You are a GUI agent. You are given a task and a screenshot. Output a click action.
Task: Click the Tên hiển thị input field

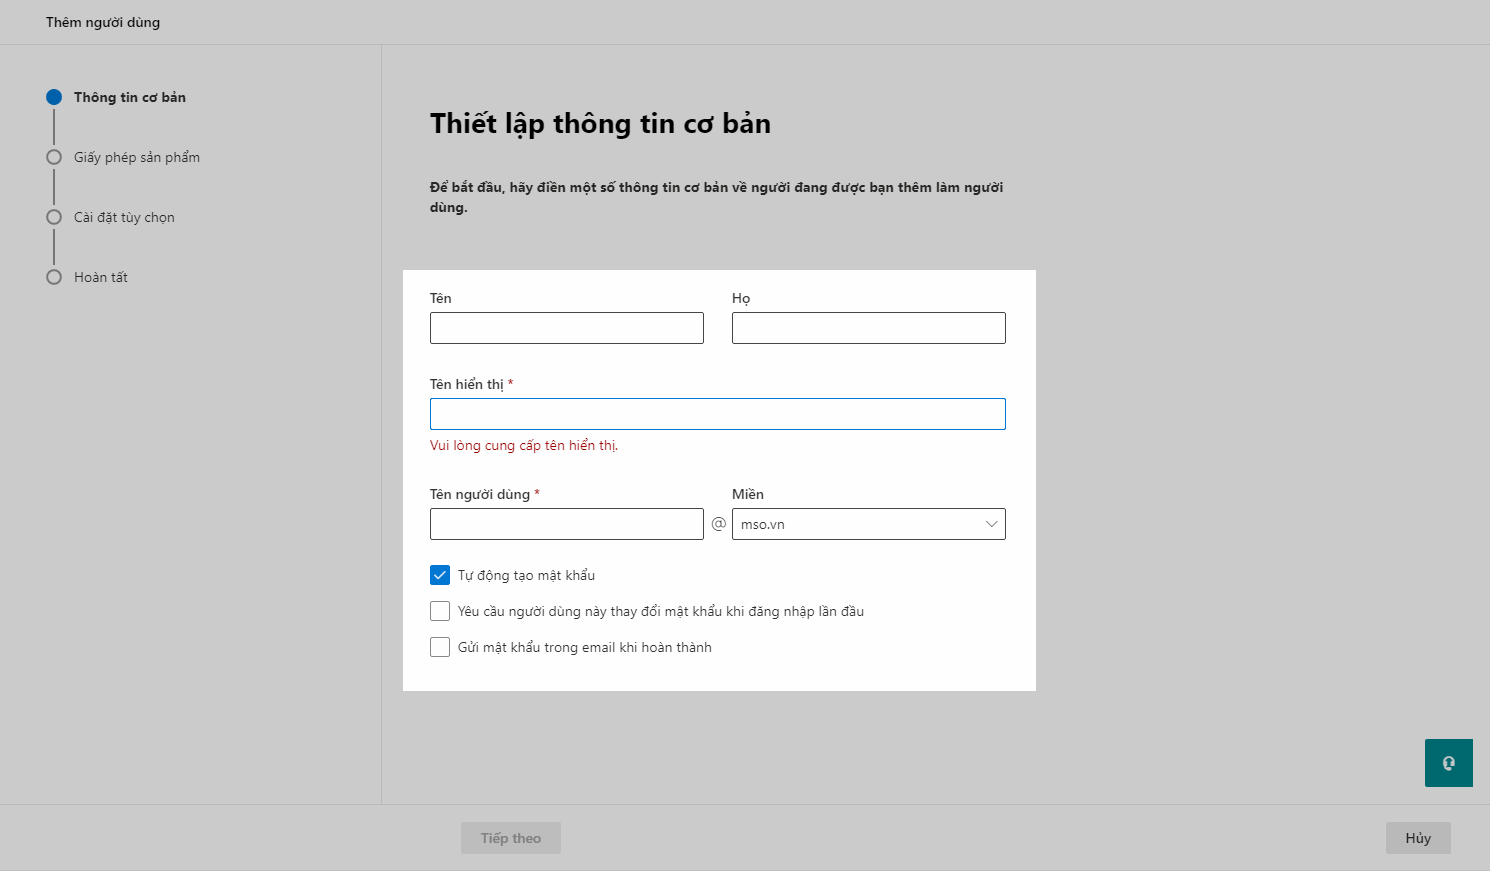[x=718, y=414]
